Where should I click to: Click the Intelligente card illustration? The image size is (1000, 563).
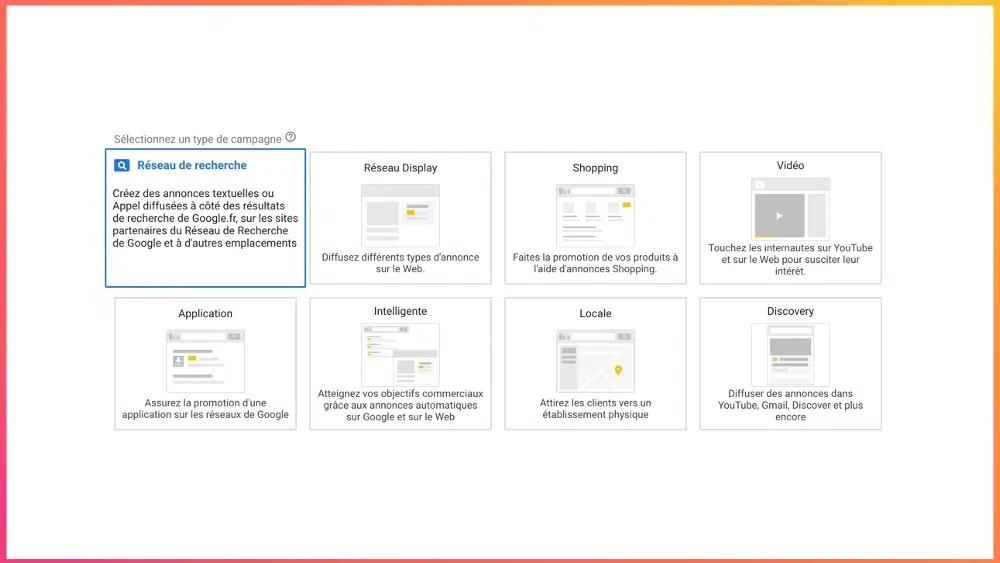400,354
